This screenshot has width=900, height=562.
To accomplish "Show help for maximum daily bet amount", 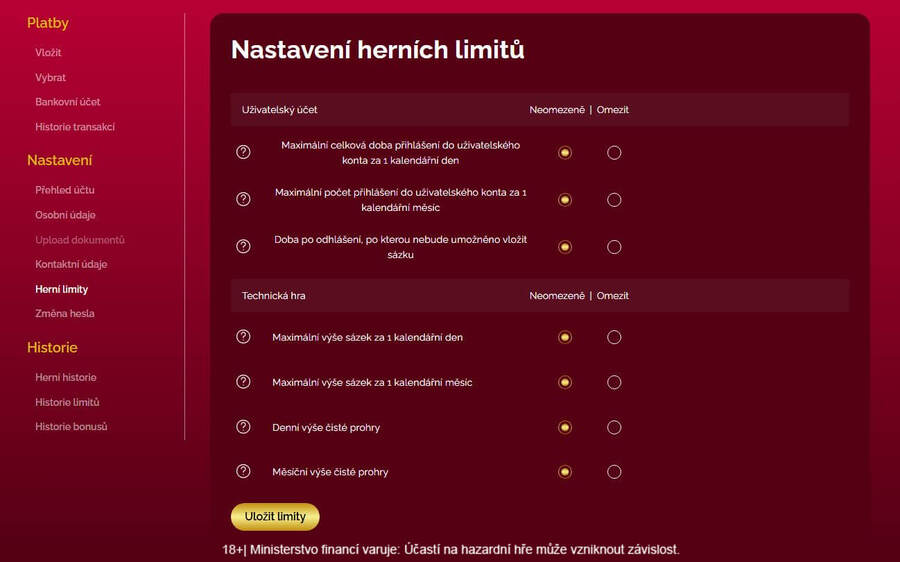I will click(x=243, y=337).
